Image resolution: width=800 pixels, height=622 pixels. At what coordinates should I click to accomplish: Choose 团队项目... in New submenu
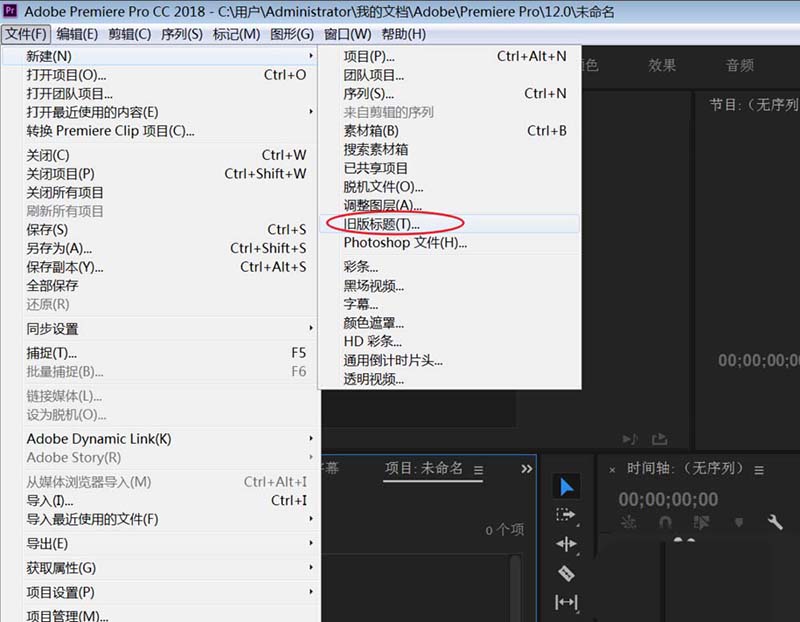pyautogui.click(x=449, y=75)
